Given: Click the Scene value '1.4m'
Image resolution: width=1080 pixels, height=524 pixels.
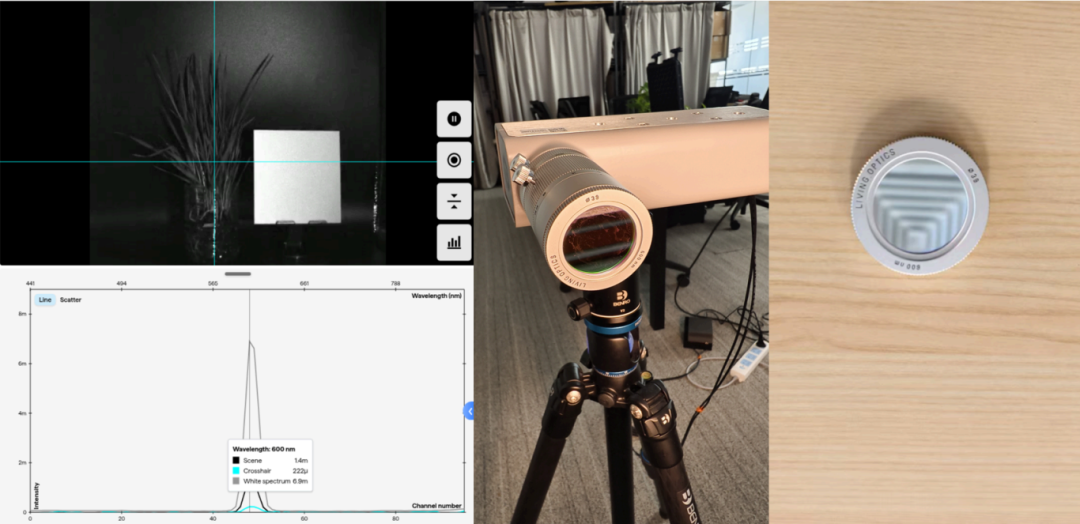Looking at the screenshot, I should [300, 460].
